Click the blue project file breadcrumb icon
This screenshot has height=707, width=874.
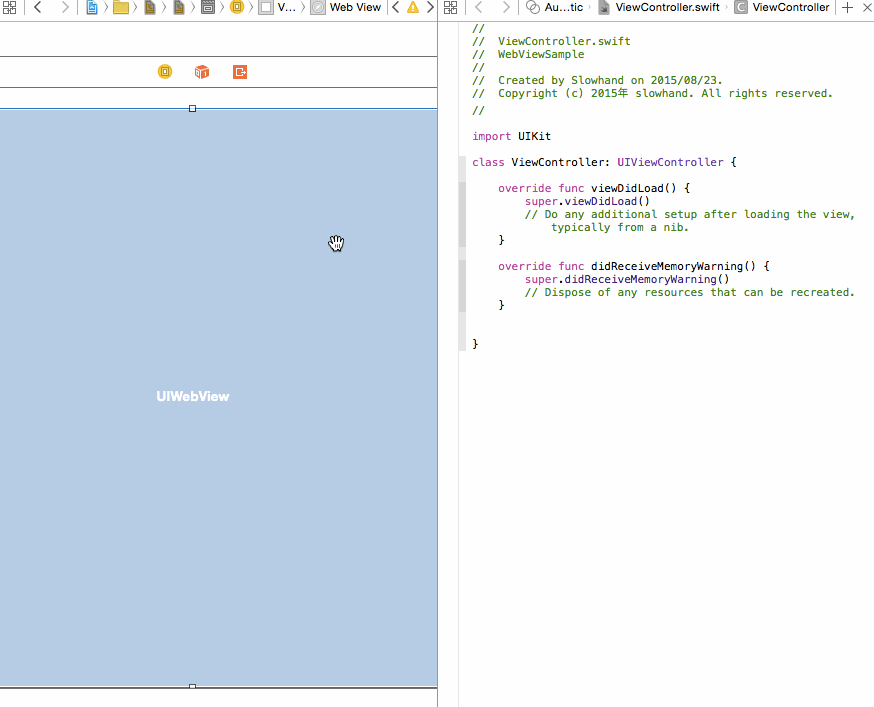pyautogui.click(x=93, y=7)
